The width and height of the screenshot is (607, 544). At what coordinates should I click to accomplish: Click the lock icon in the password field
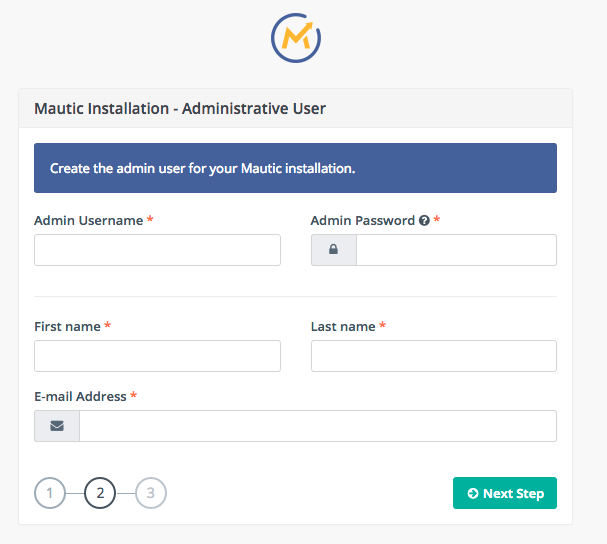(333, 250)
